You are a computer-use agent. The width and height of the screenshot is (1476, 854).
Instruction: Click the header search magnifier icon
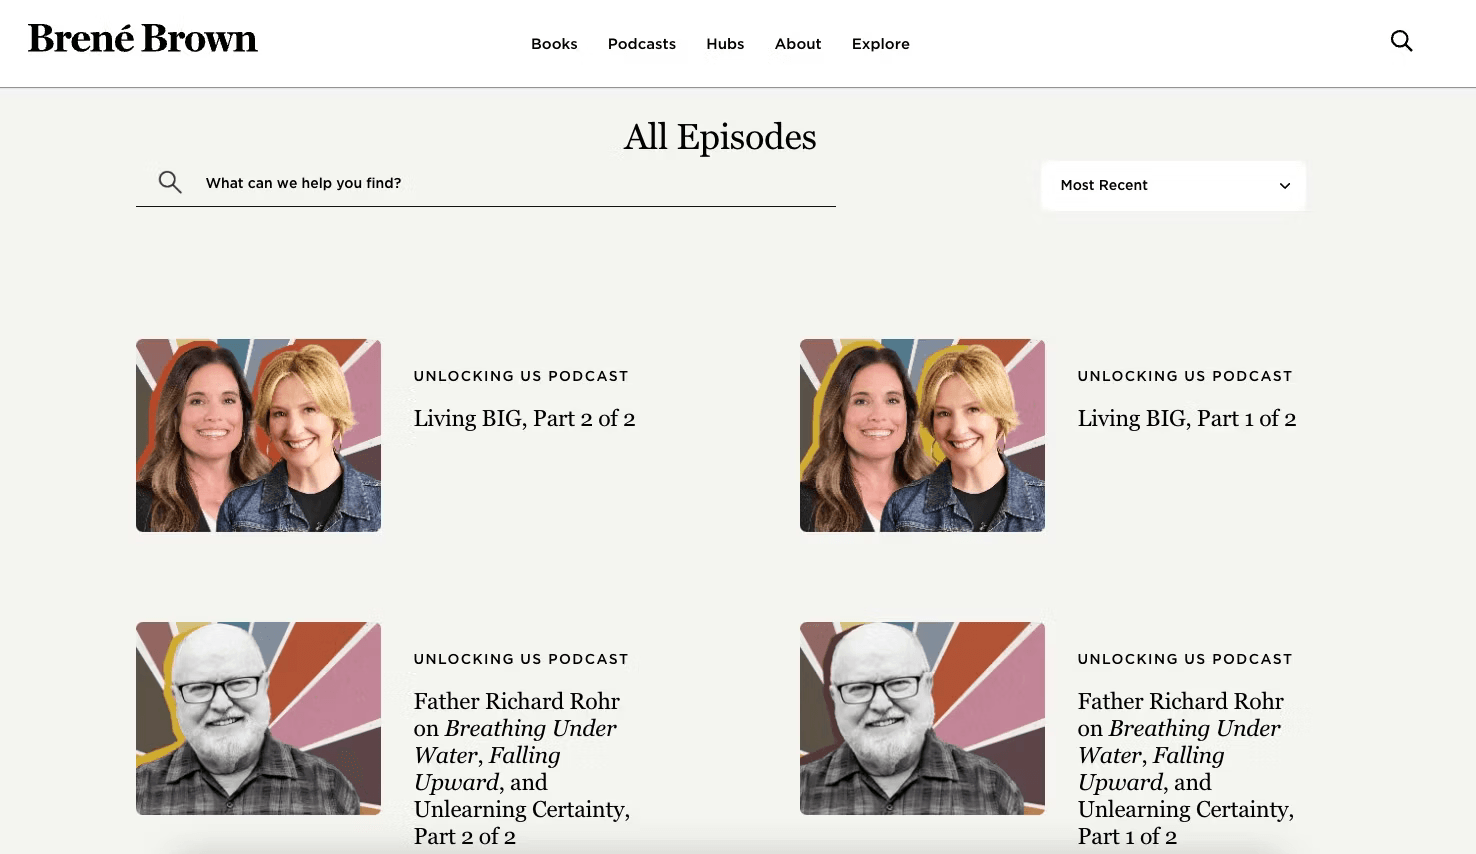[x=1402, y=41]
